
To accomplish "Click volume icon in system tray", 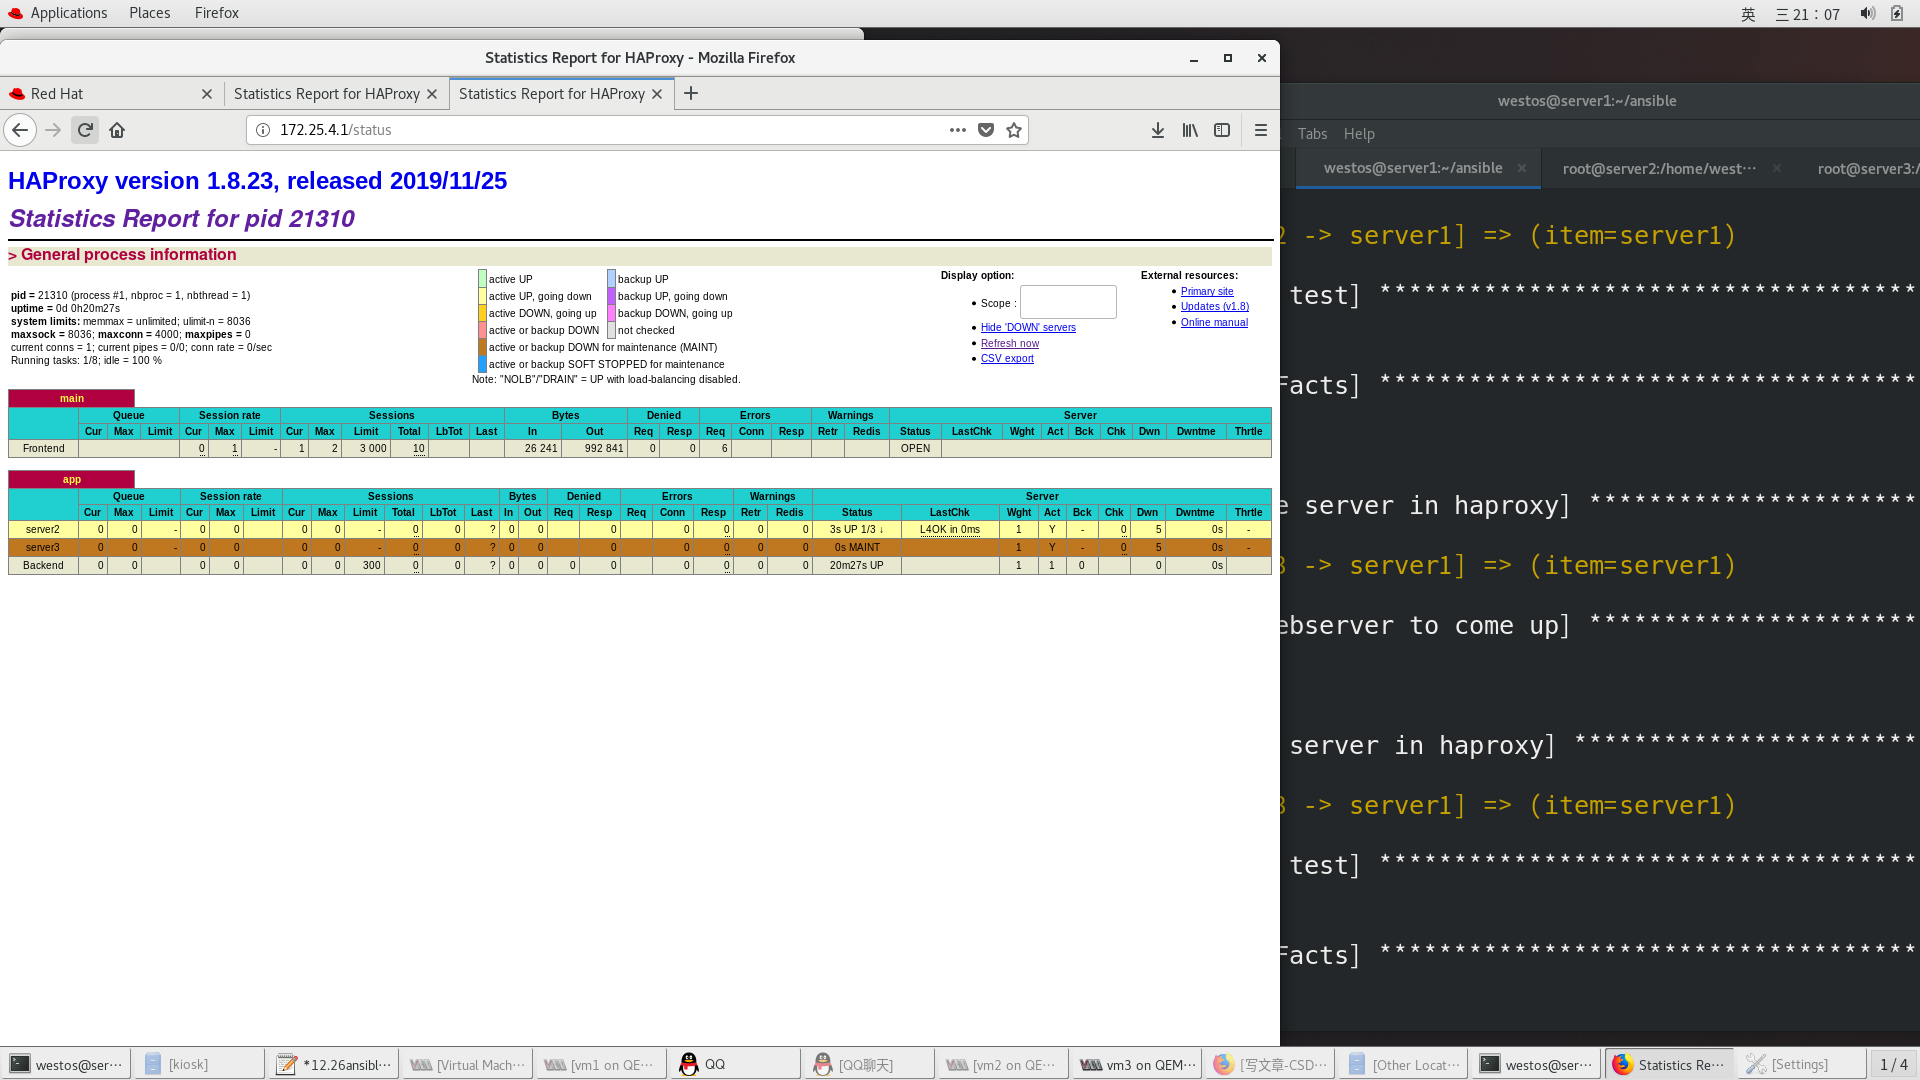I will click(1867, 13).
